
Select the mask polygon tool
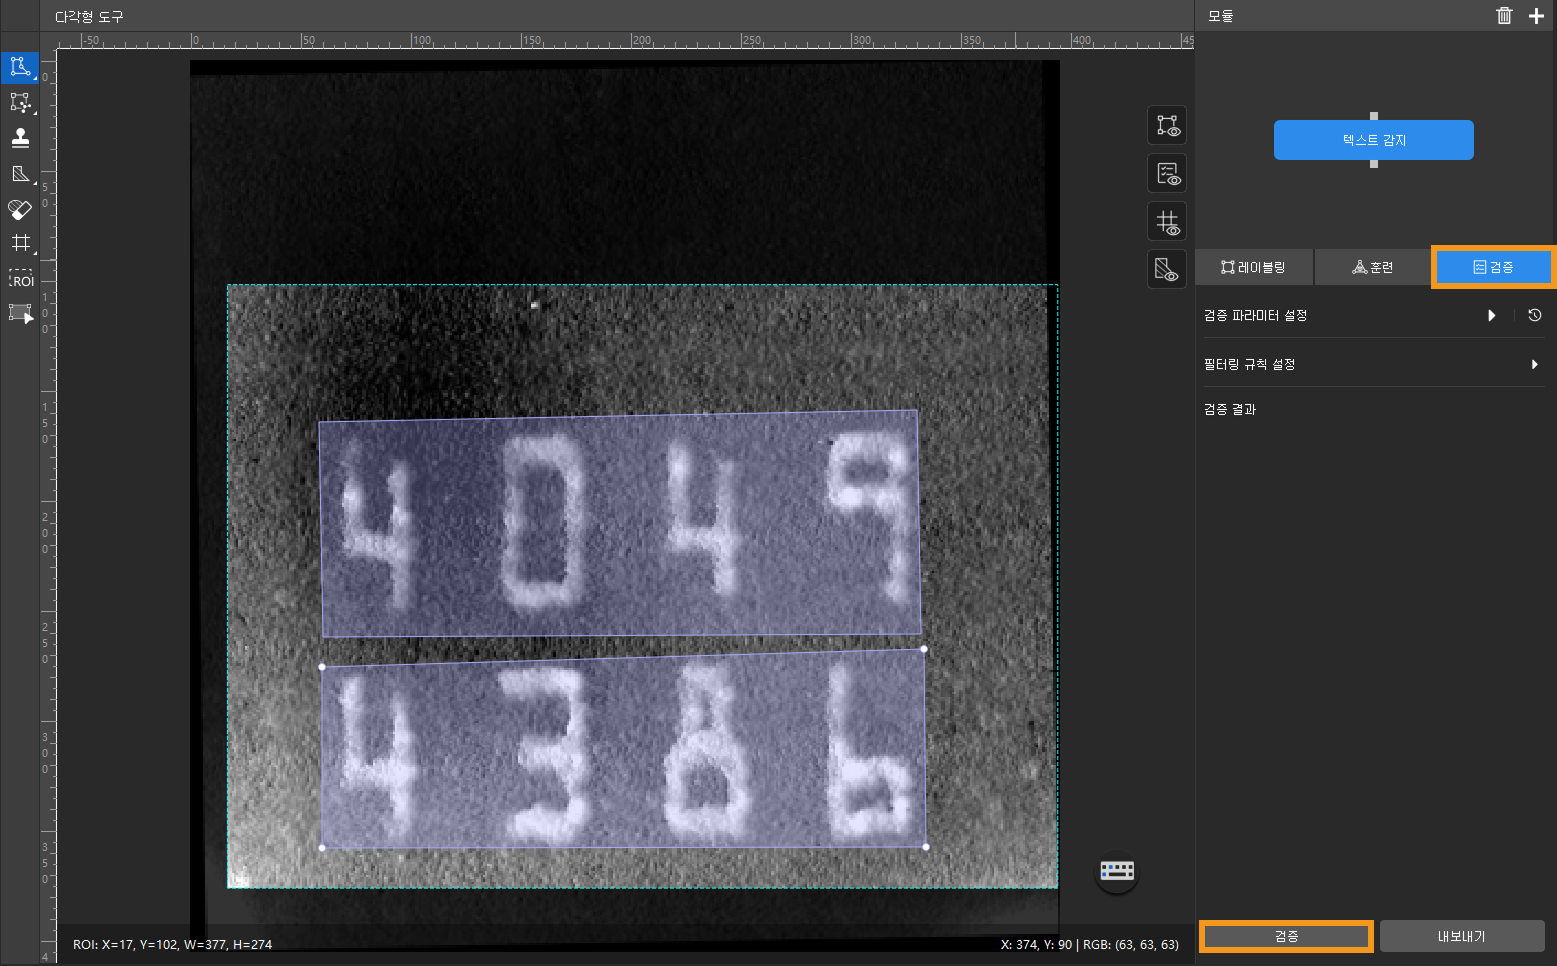(20, 174)
